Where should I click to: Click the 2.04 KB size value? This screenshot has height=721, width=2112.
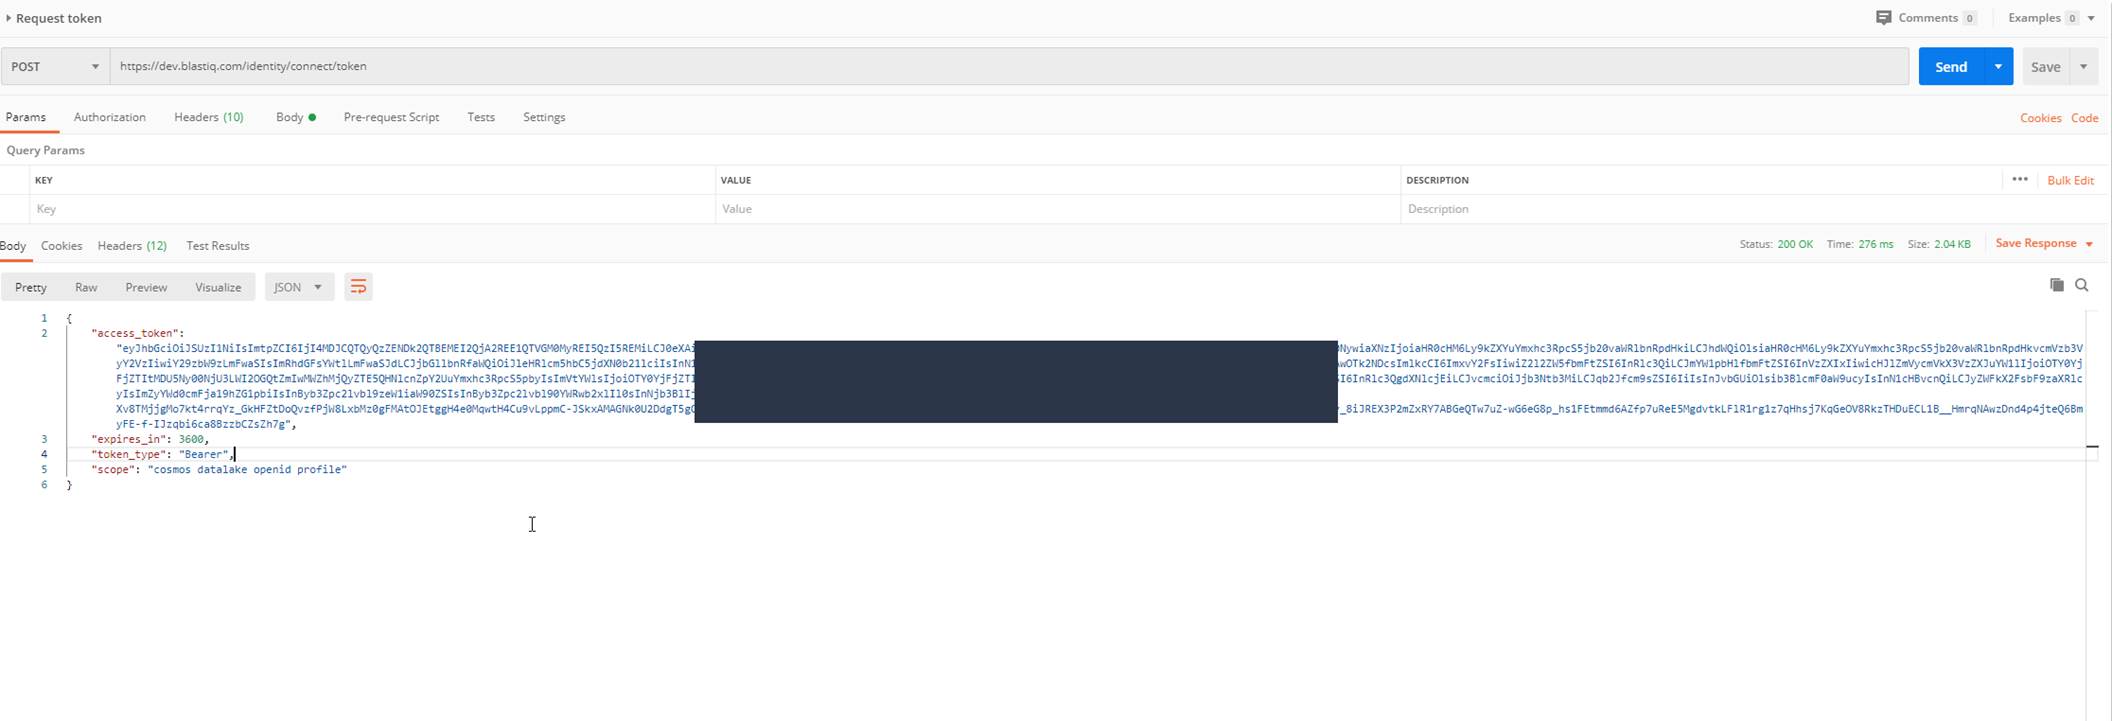point(1952,244)
